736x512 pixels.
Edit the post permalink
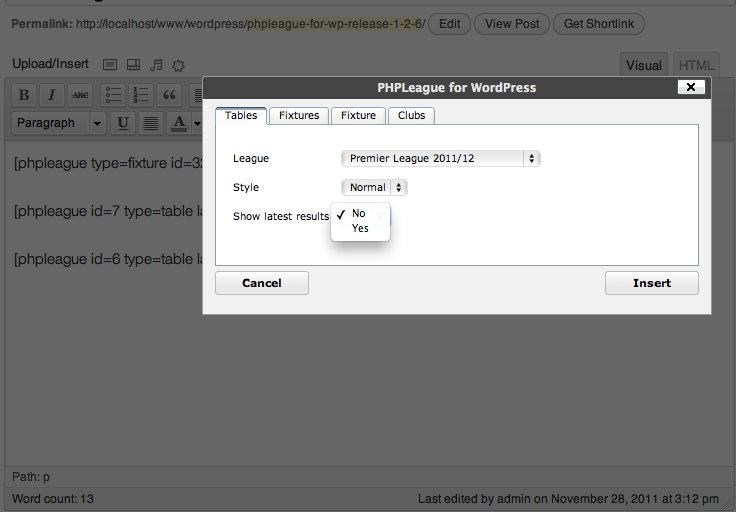pyautogui.click(x=449, y=24)
